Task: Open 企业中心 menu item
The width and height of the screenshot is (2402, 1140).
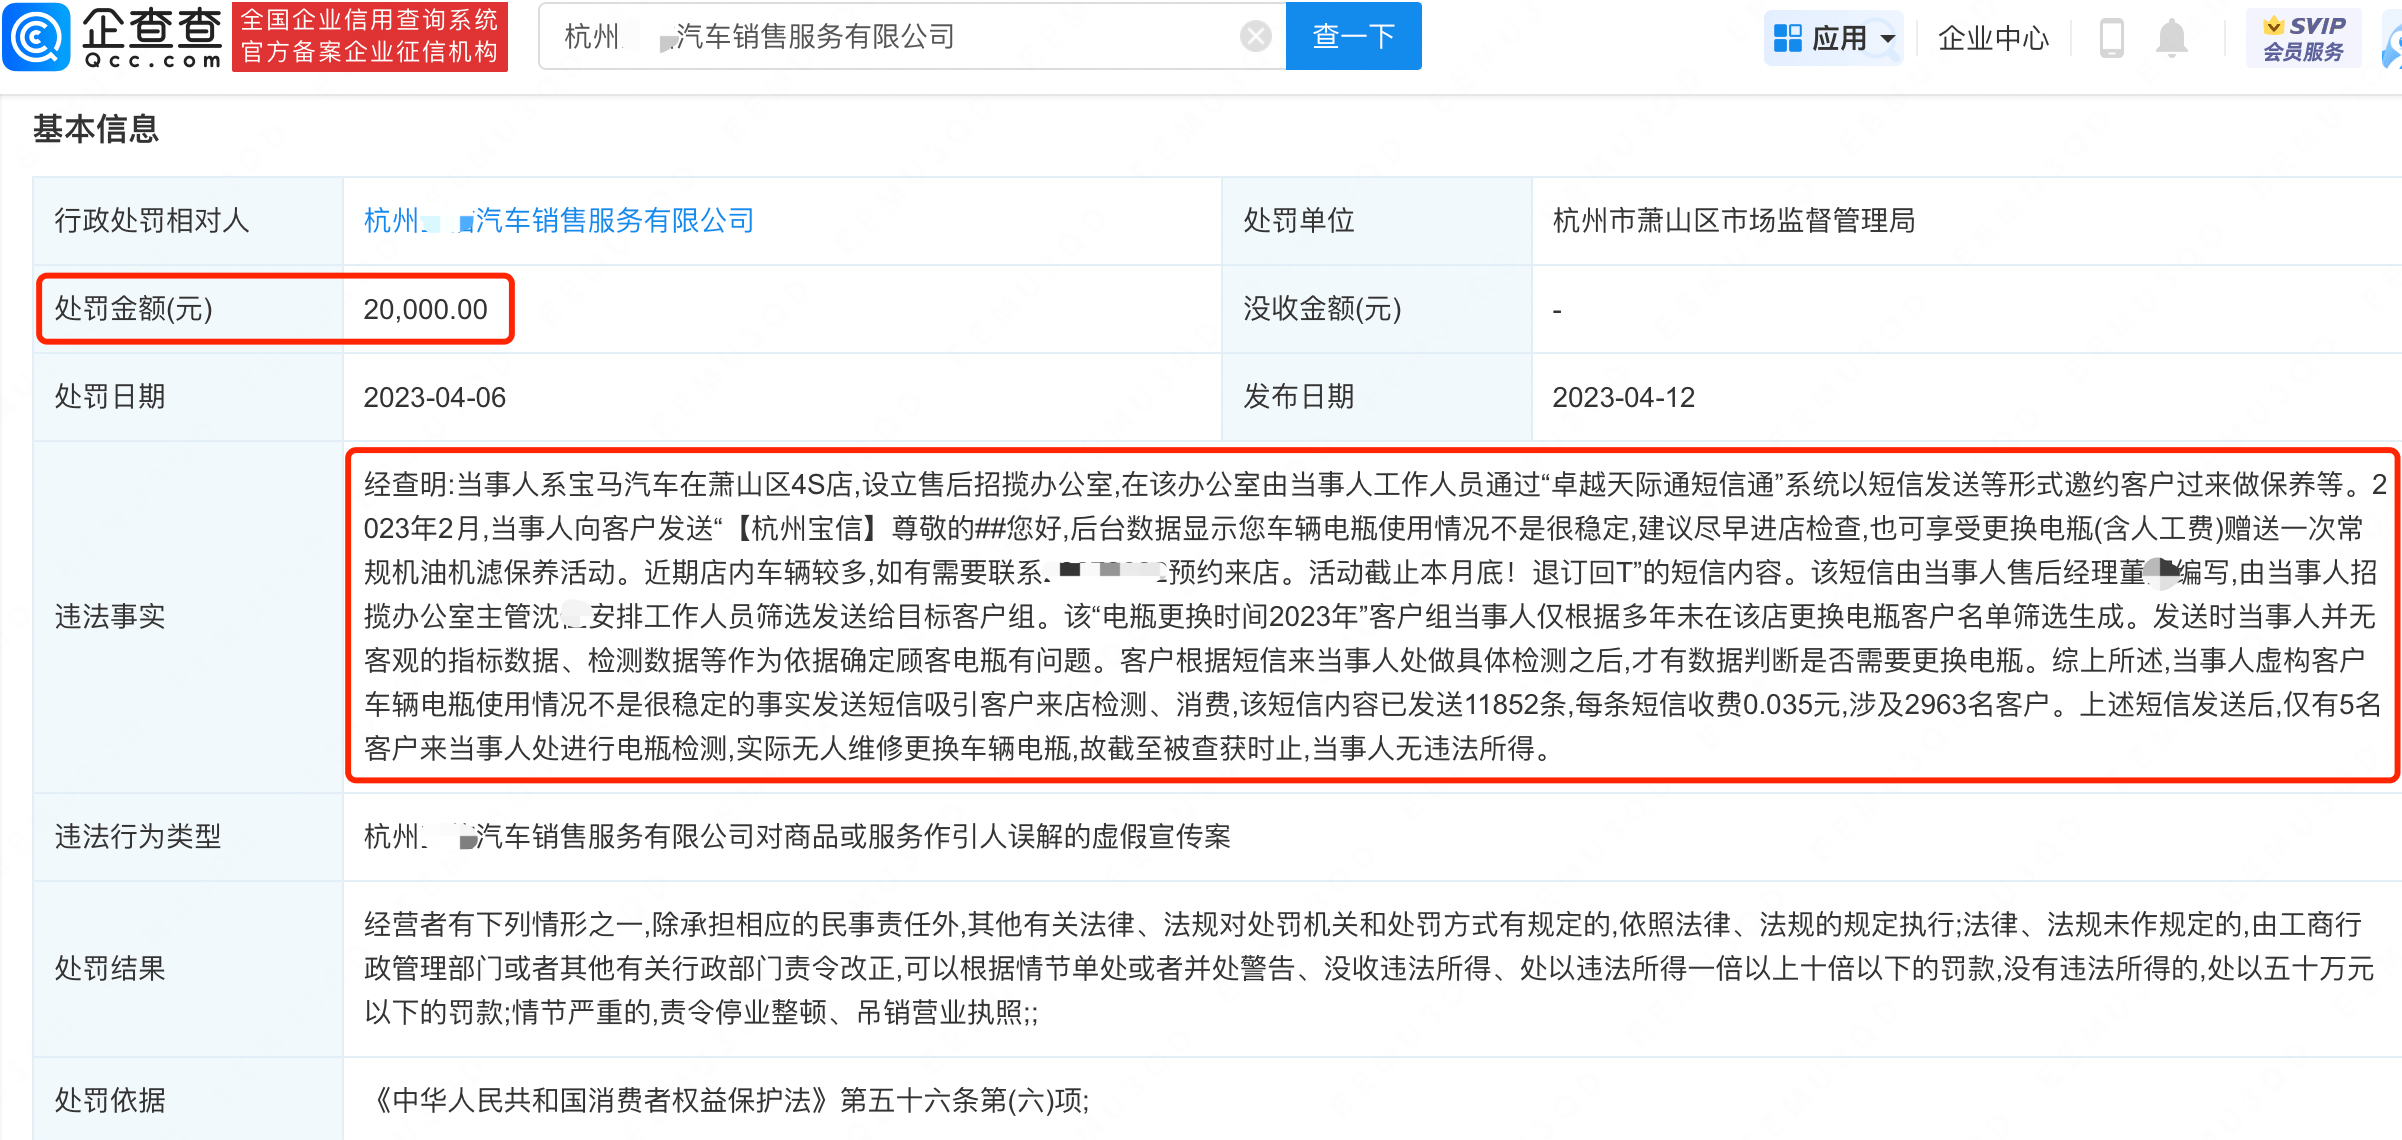Action: (1993, 38)
